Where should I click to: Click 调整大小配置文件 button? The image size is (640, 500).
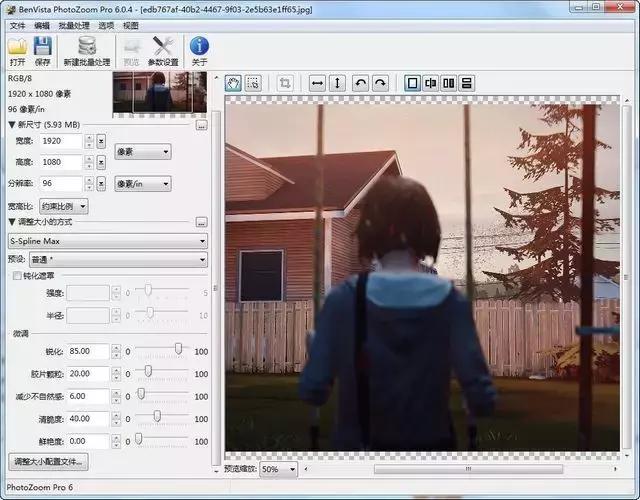coord(48,462)
